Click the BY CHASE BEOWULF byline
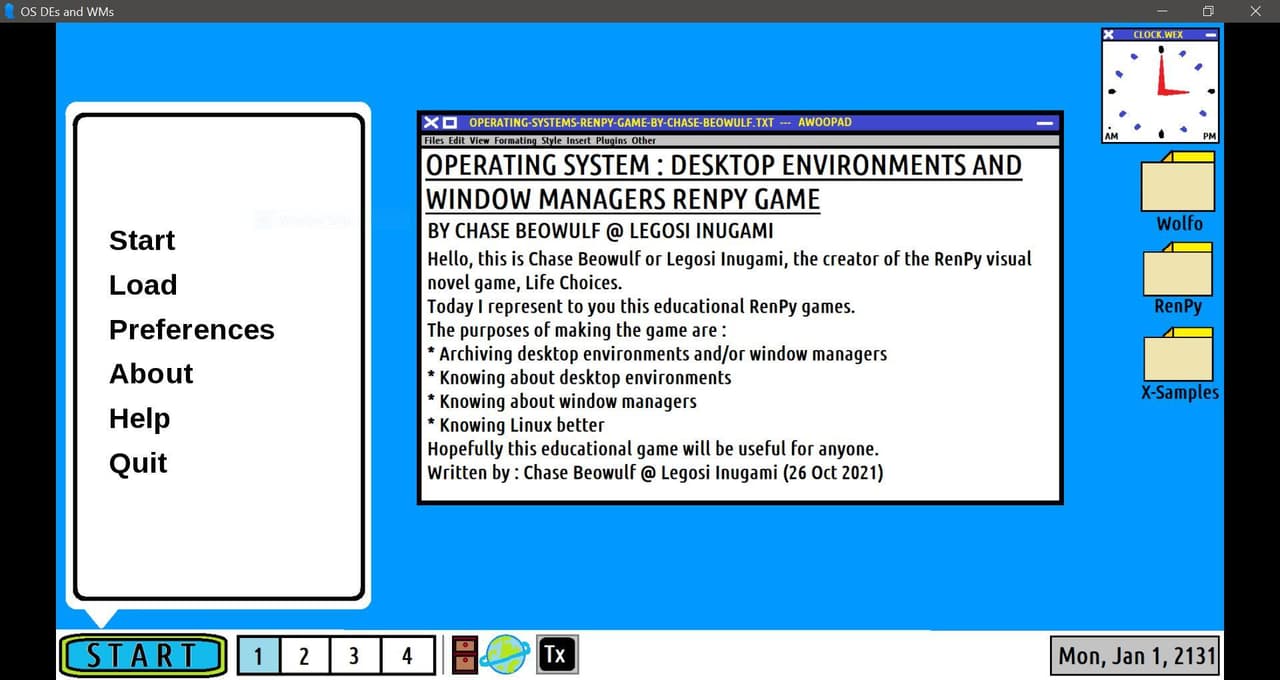1280x680 pixels. pyautogui.click(x=600, y=231)
